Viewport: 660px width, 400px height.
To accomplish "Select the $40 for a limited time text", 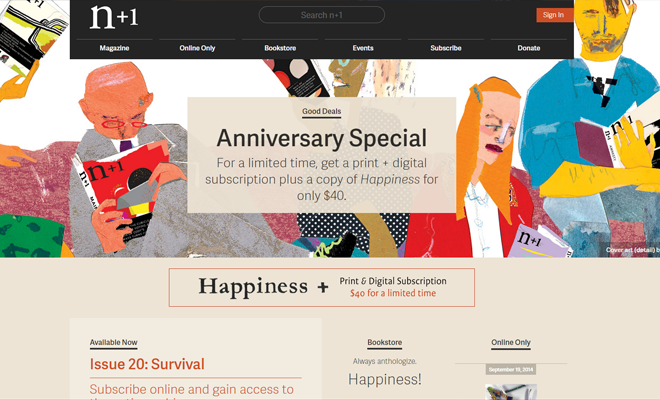I will pos(393,293).
